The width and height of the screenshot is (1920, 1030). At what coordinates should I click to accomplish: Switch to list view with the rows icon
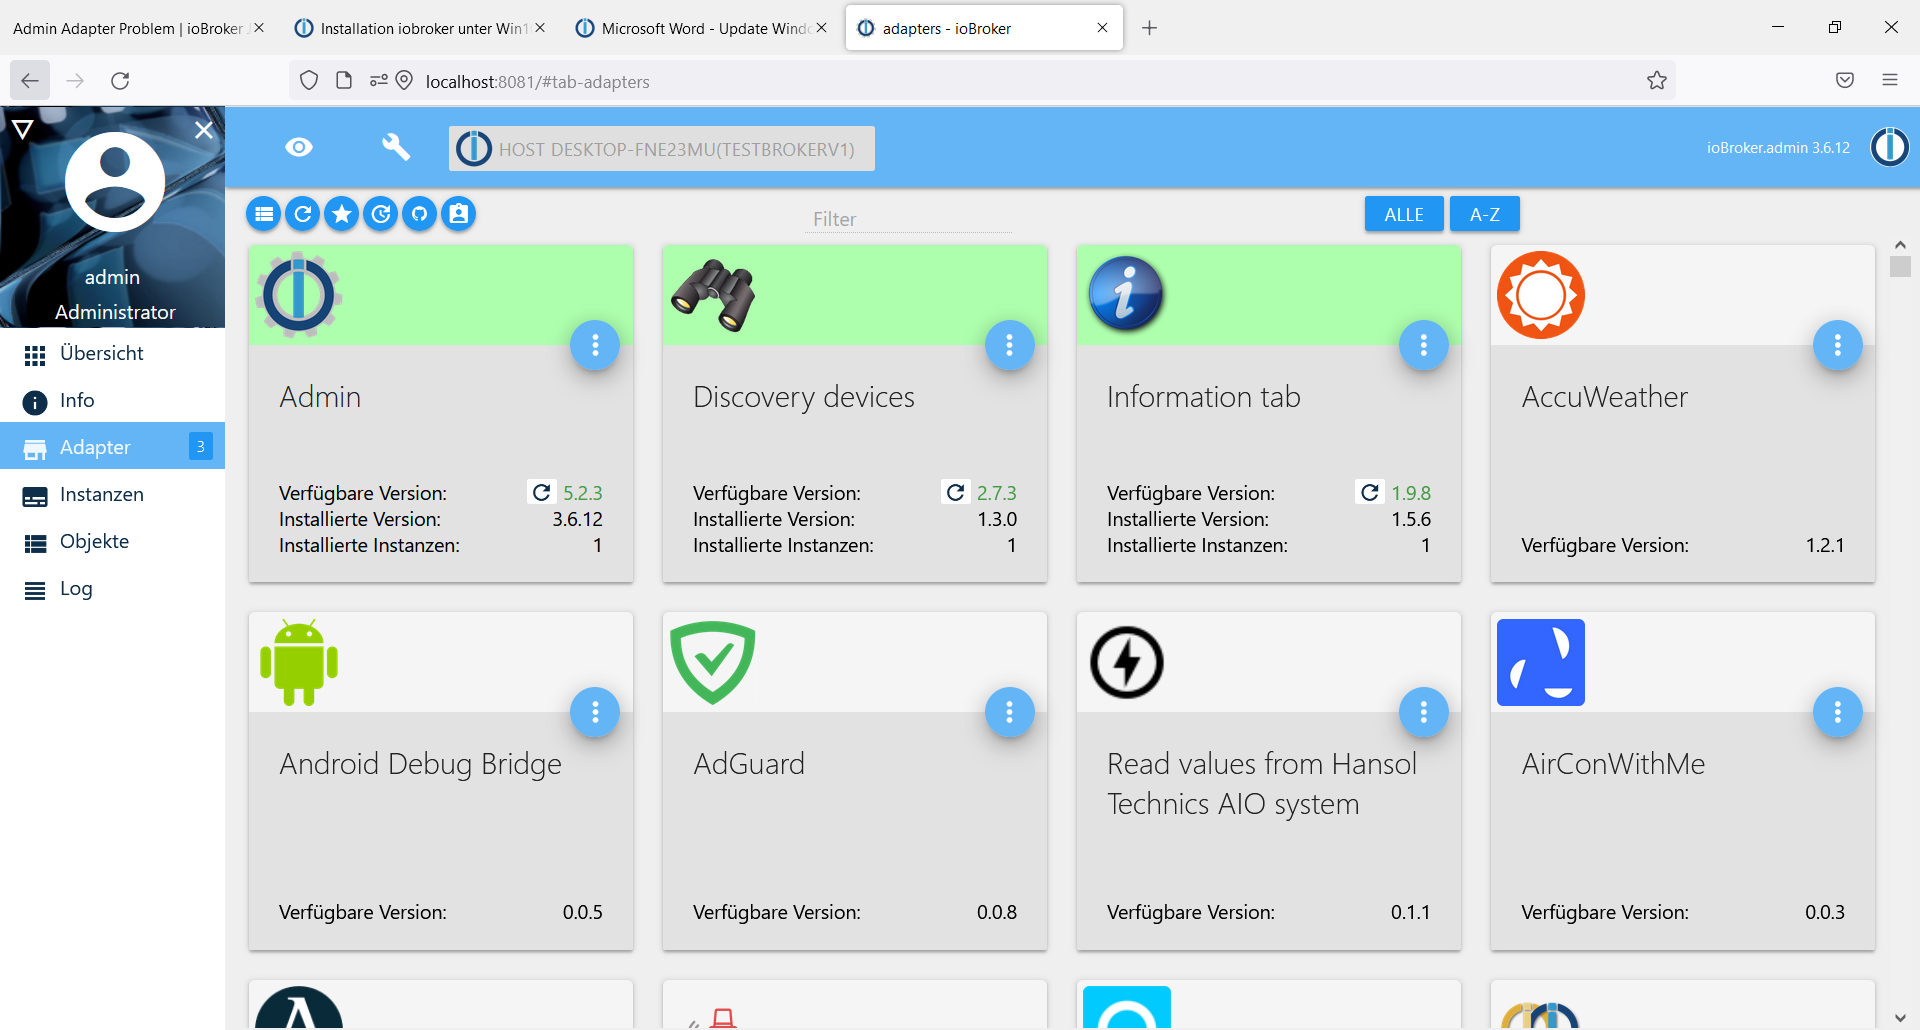264,214
